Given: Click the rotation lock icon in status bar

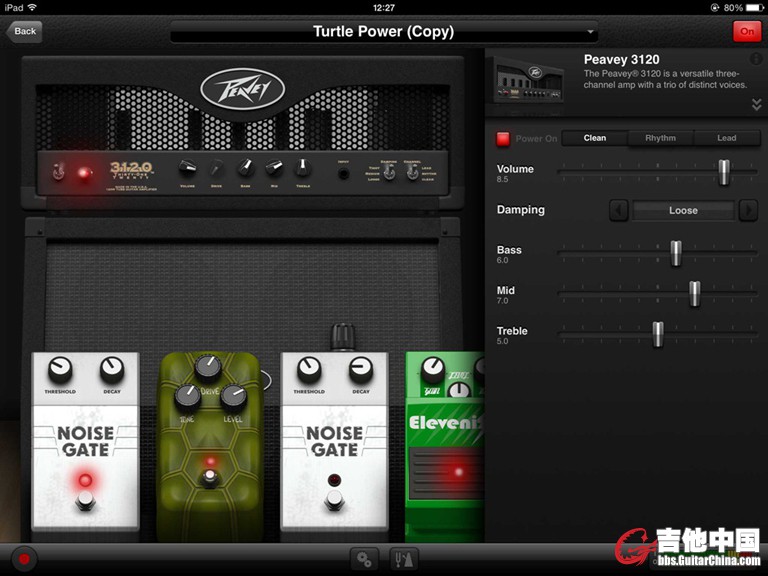Looking at the screenshot, I should [x=715, y=7].
